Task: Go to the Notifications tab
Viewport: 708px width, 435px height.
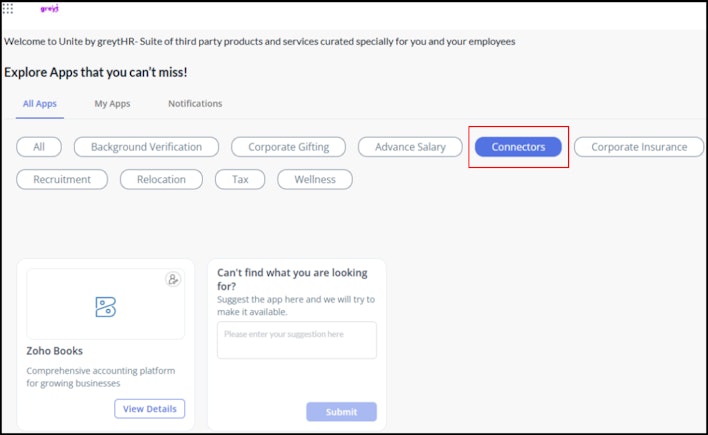Action: click(195, 104)
